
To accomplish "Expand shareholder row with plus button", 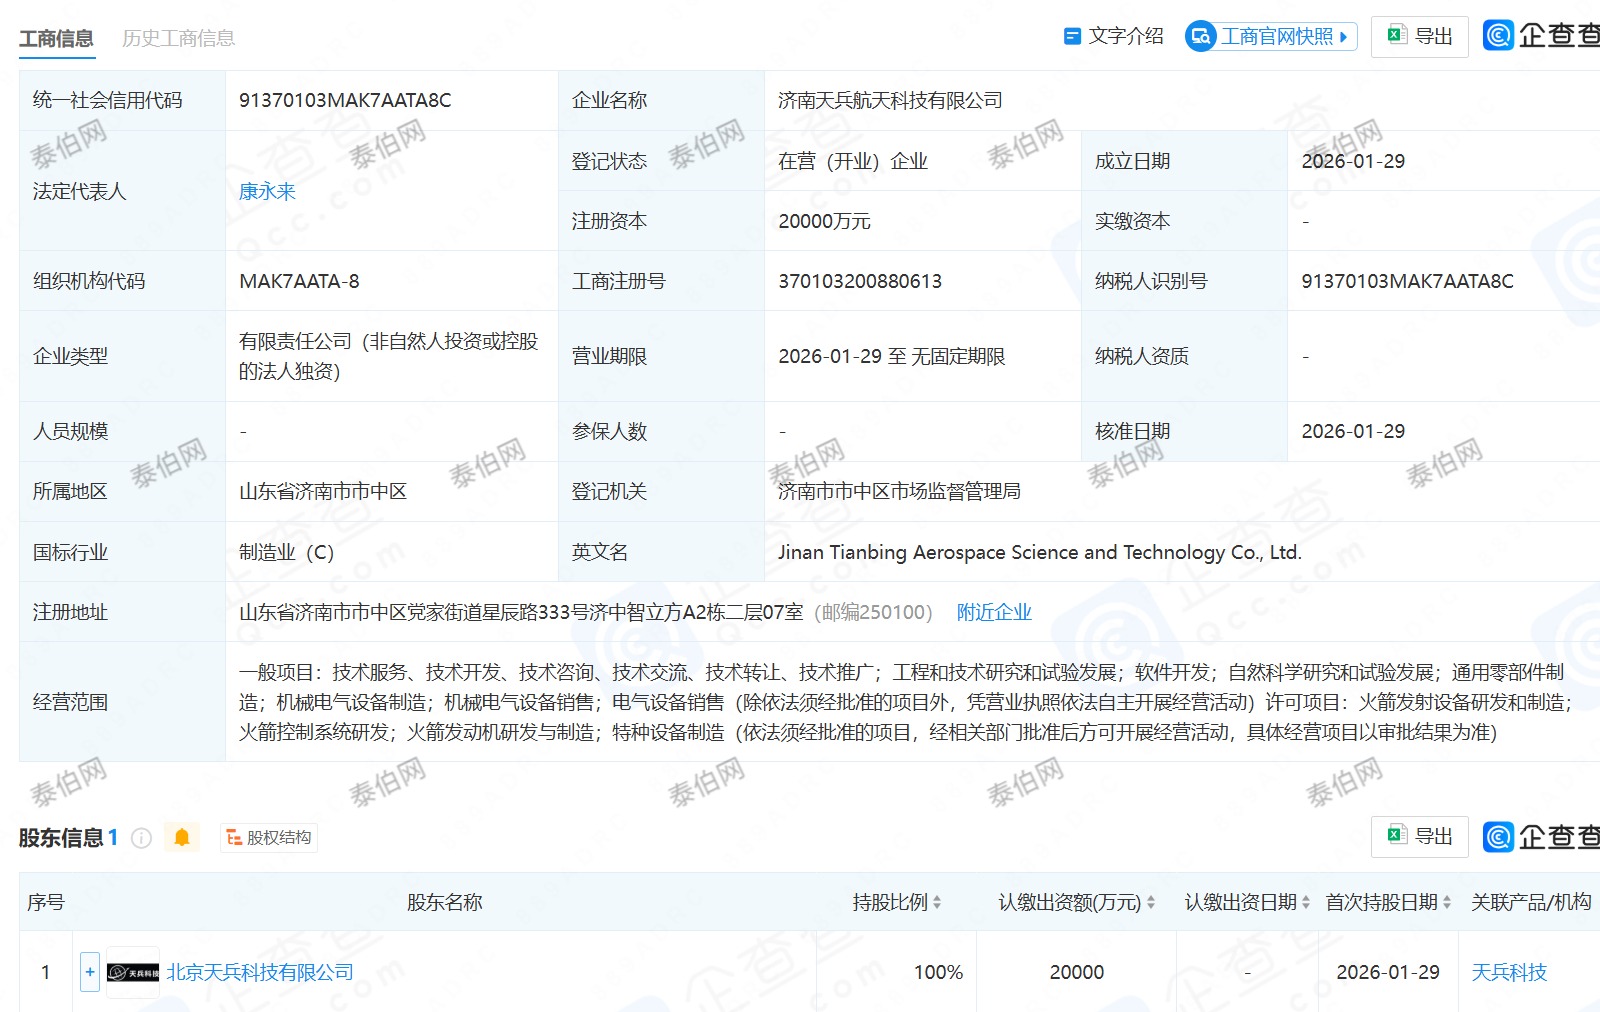I will [90, 972].
